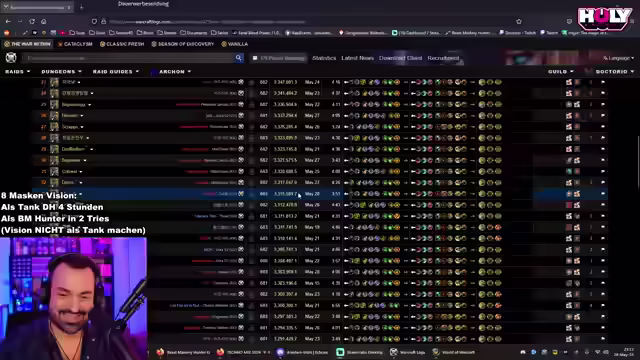Viewport: 640px width, 360px height.
Task: Open the Doctorio user menu
Action: click(x=614, y=71)
